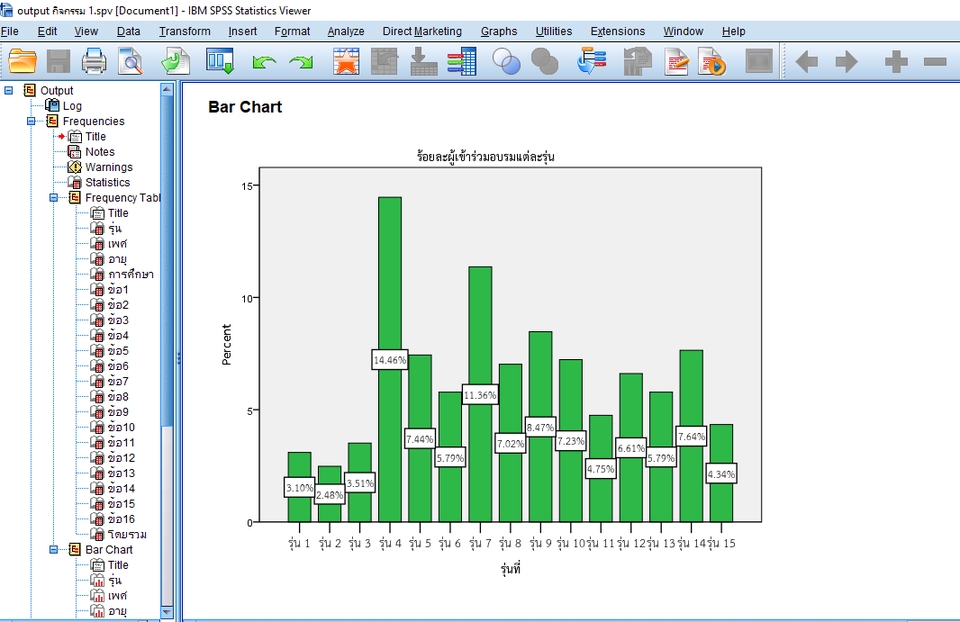Screen dimensions: 960x622
Task: Redo the last action
Action: point(298,61)
